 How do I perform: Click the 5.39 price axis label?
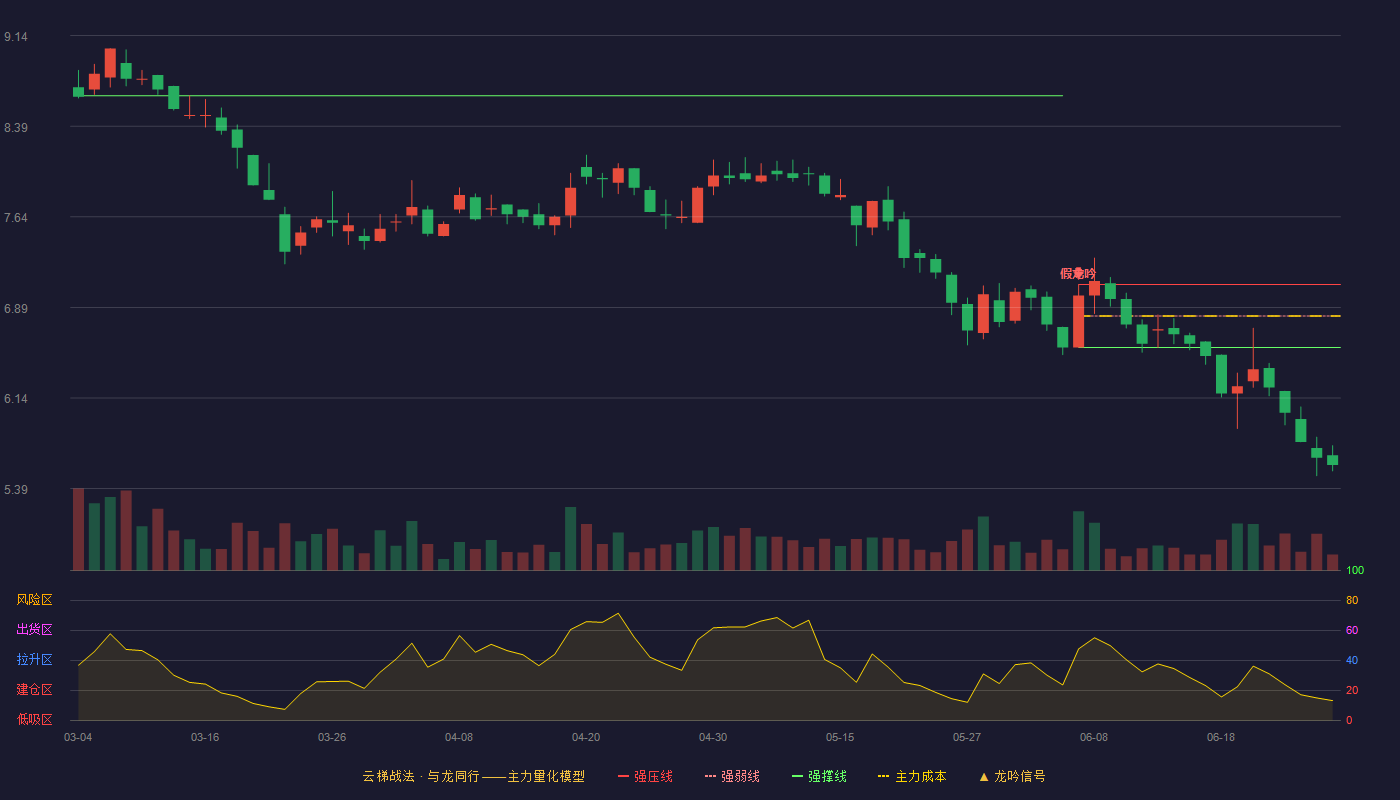click(16, 490)
